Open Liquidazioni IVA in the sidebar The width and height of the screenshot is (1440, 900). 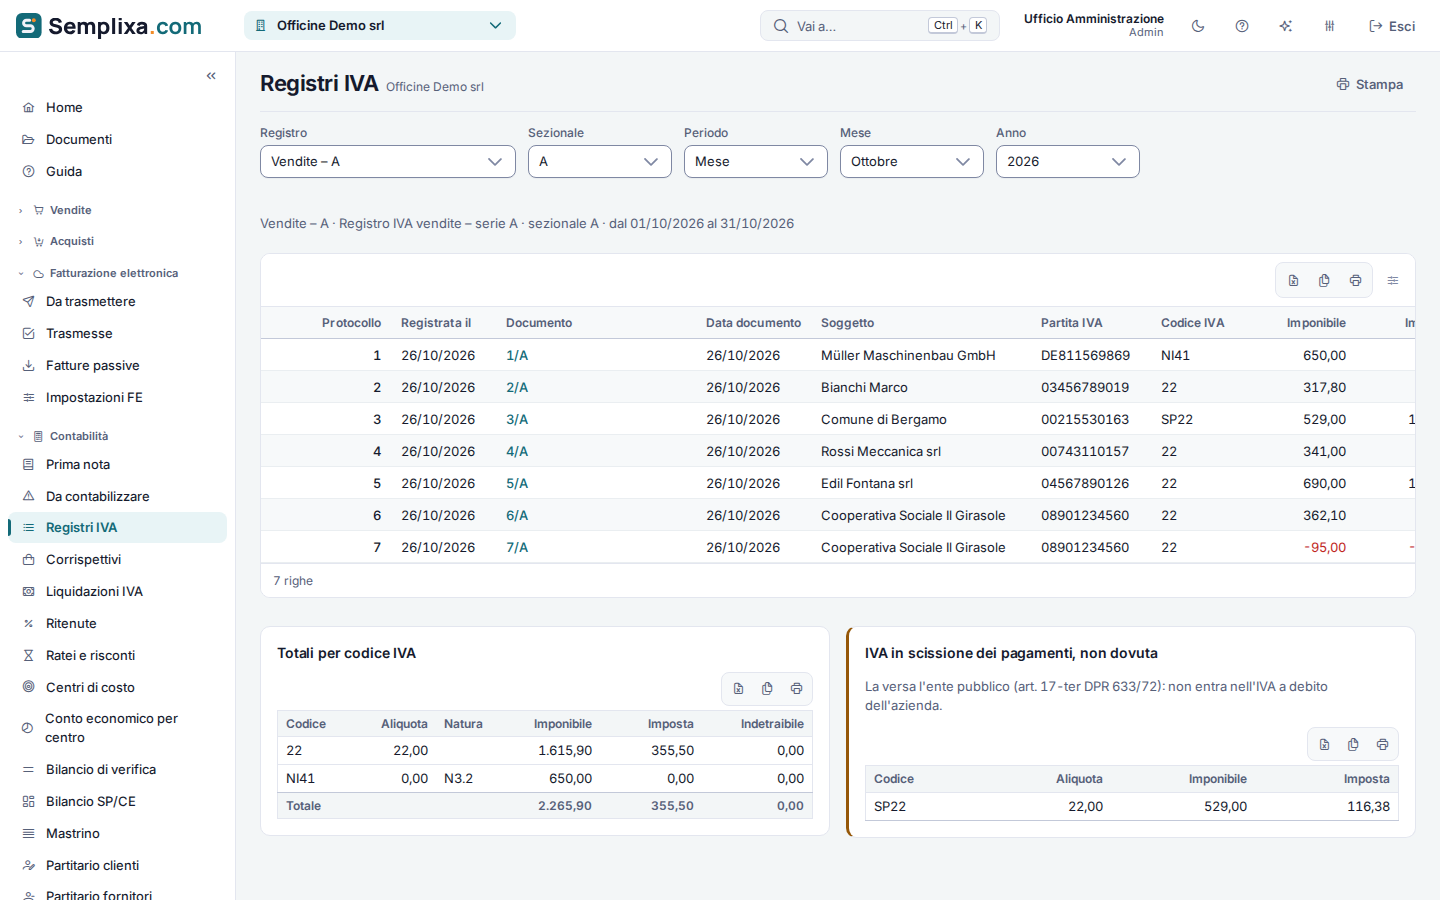118,592
